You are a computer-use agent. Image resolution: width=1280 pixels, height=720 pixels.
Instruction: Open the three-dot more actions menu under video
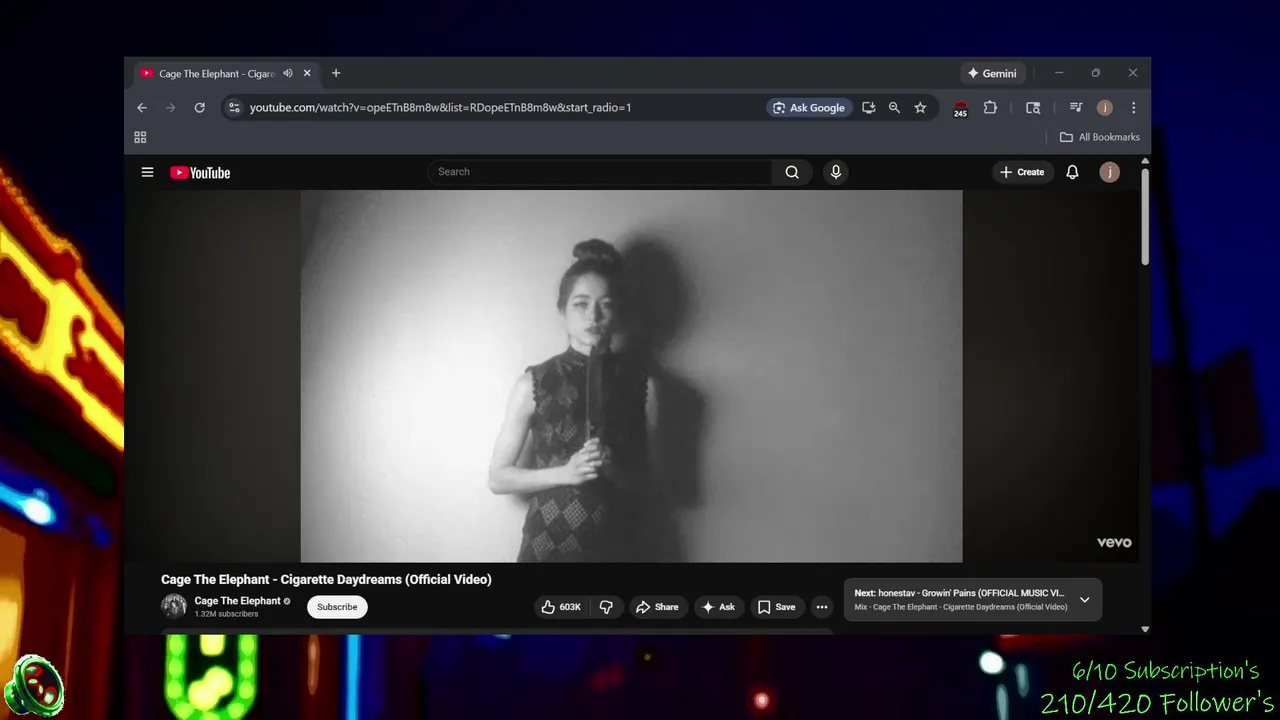(822, 607)
